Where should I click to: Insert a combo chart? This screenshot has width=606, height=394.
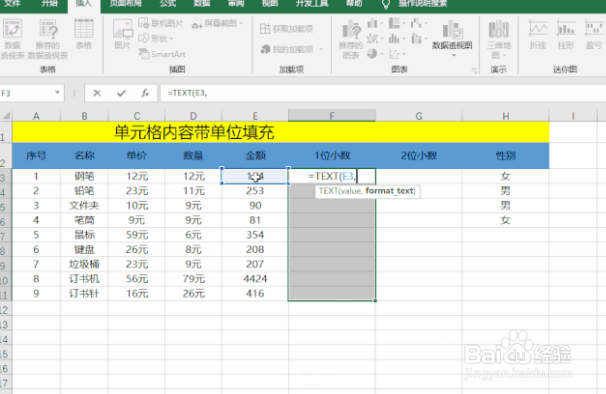coord(419,39)
